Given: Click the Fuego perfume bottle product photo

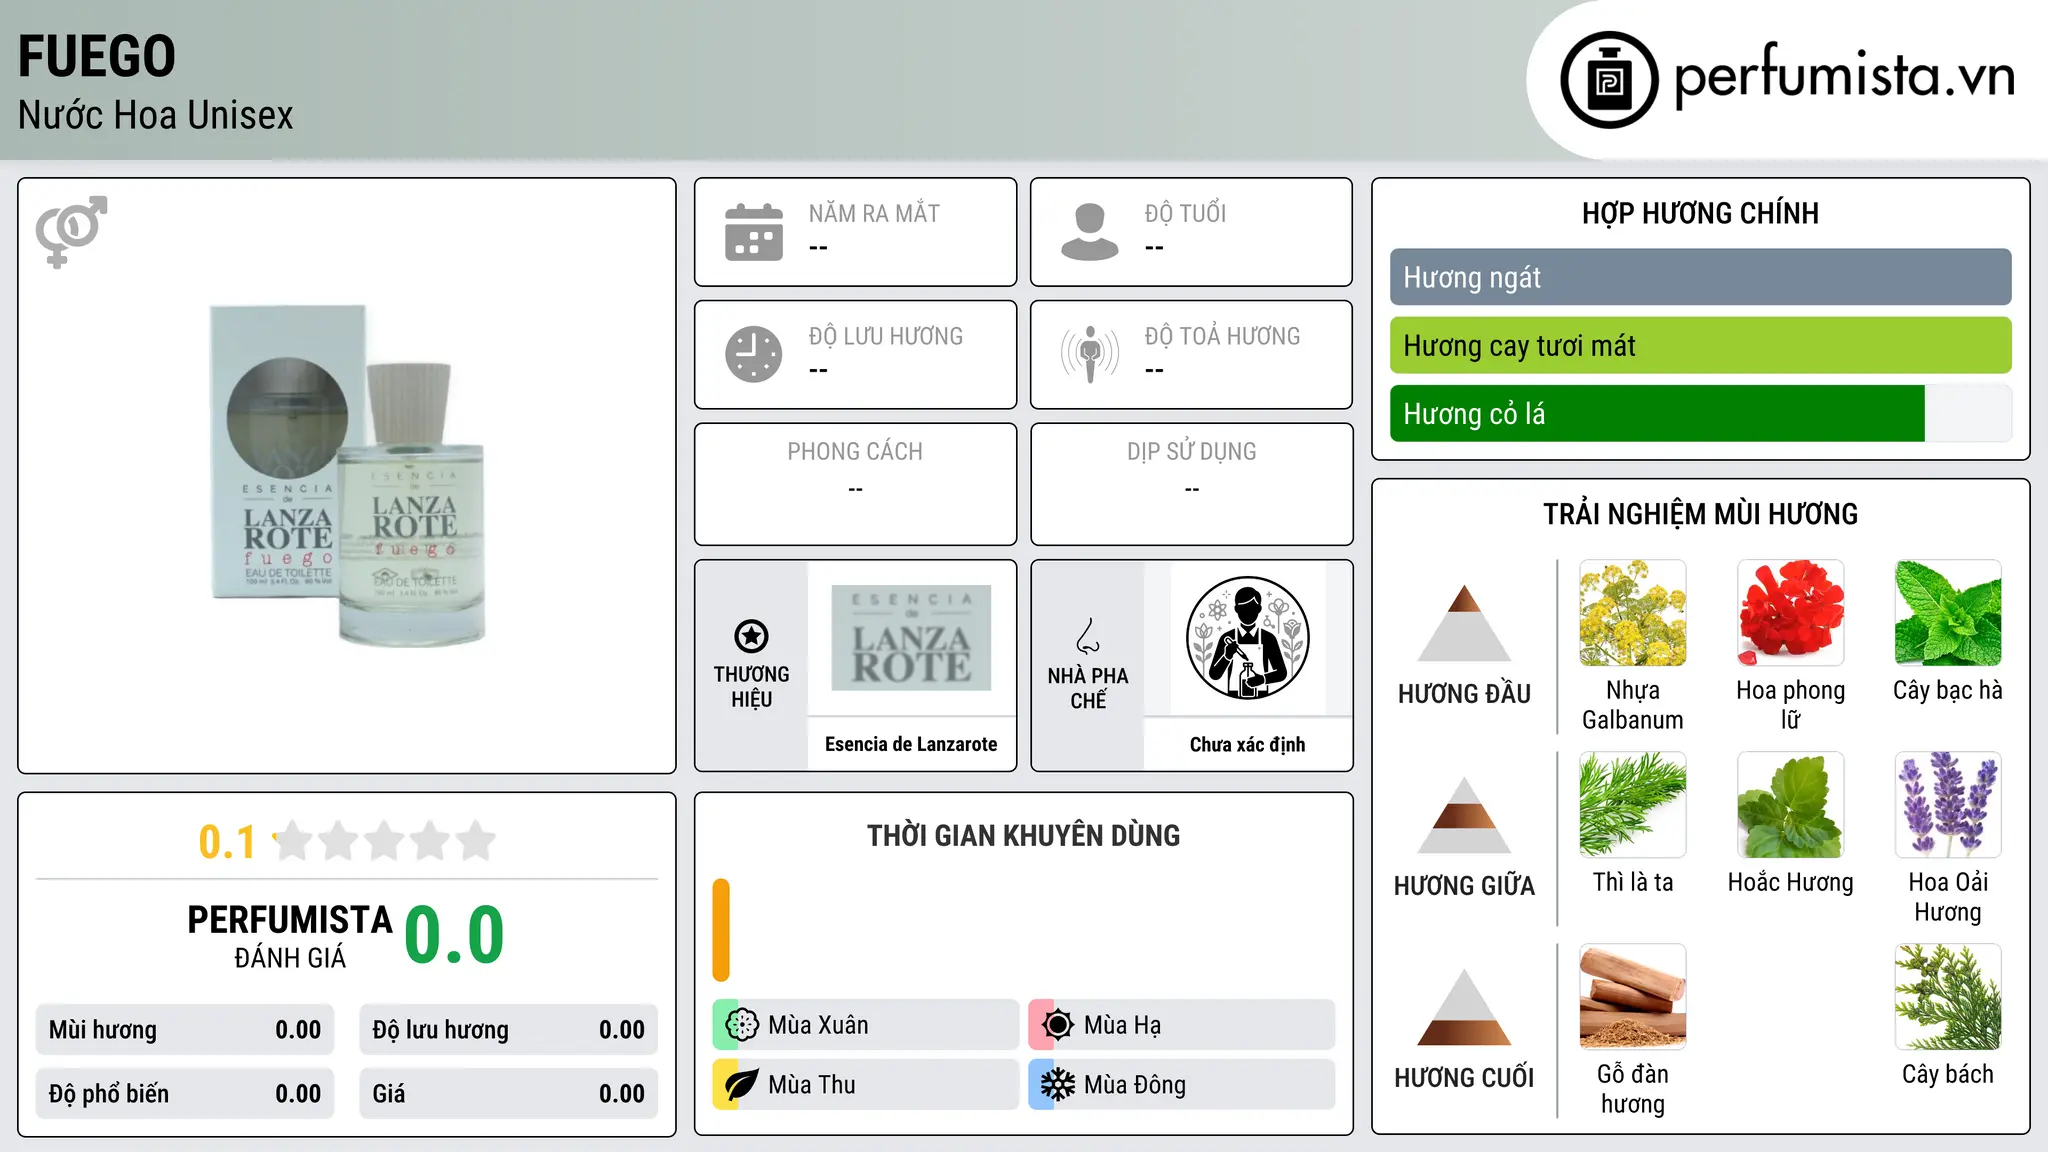Looking at the screenshot, I should coord(349,475).
